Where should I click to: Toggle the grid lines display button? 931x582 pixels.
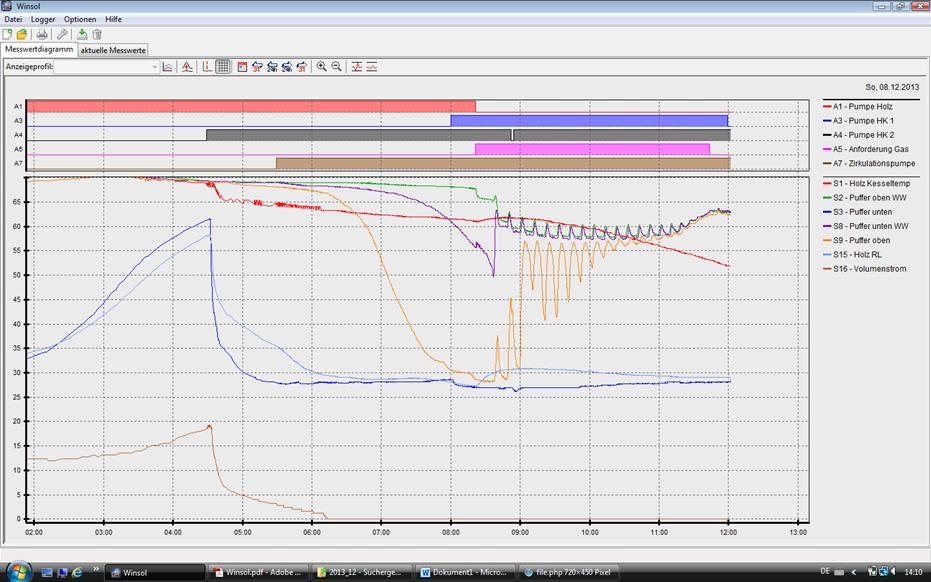click(222, 67)
